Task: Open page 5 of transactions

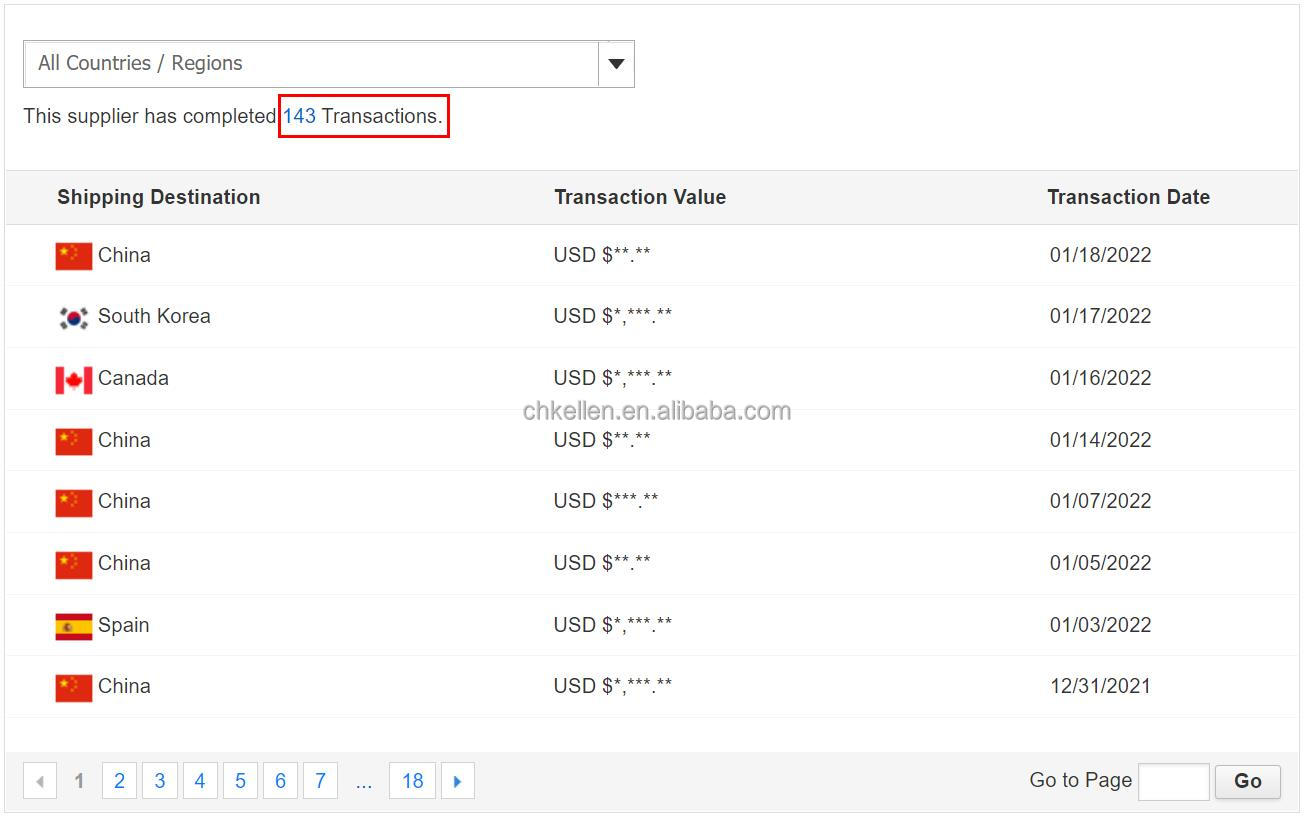Action: [x=240, y=781]
